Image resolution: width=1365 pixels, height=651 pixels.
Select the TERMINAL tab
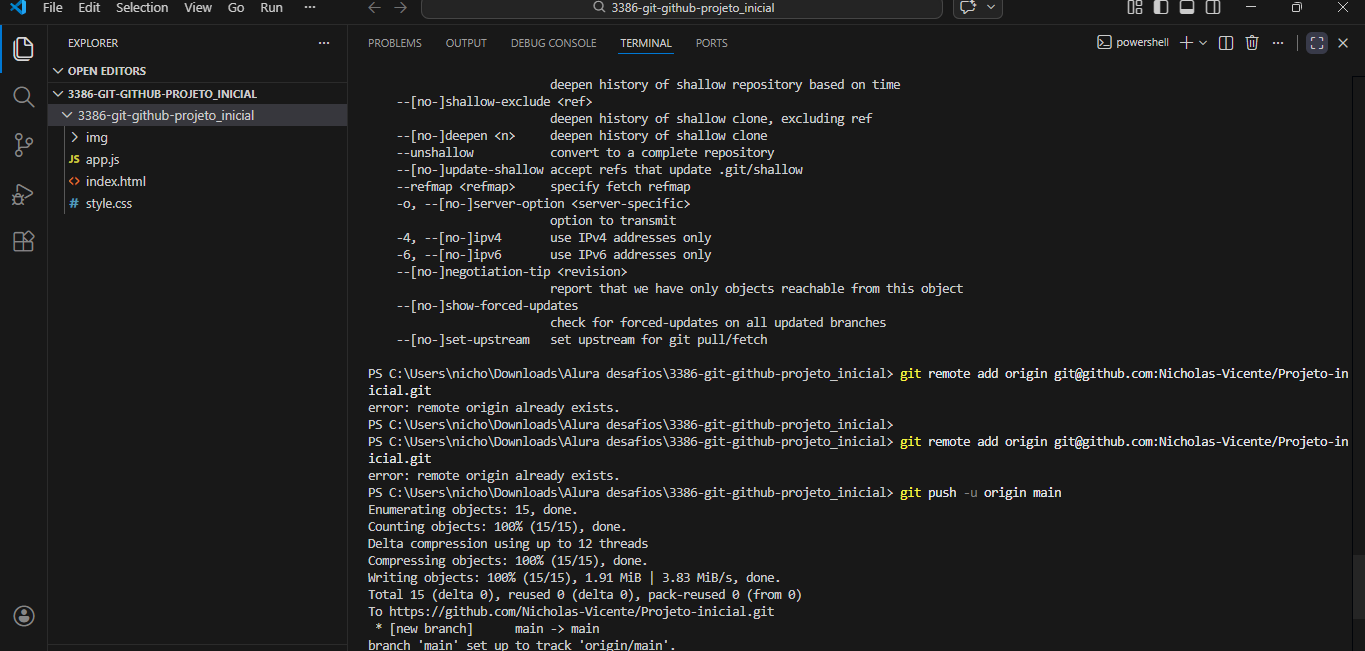tap(646, 43)
